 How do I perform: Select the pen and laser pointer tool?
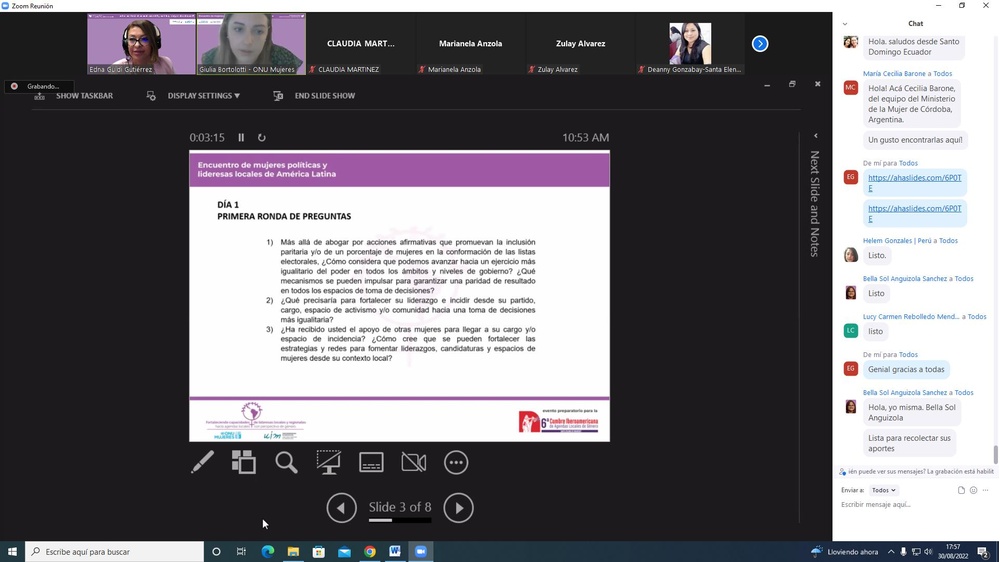(x=202, y=462)
